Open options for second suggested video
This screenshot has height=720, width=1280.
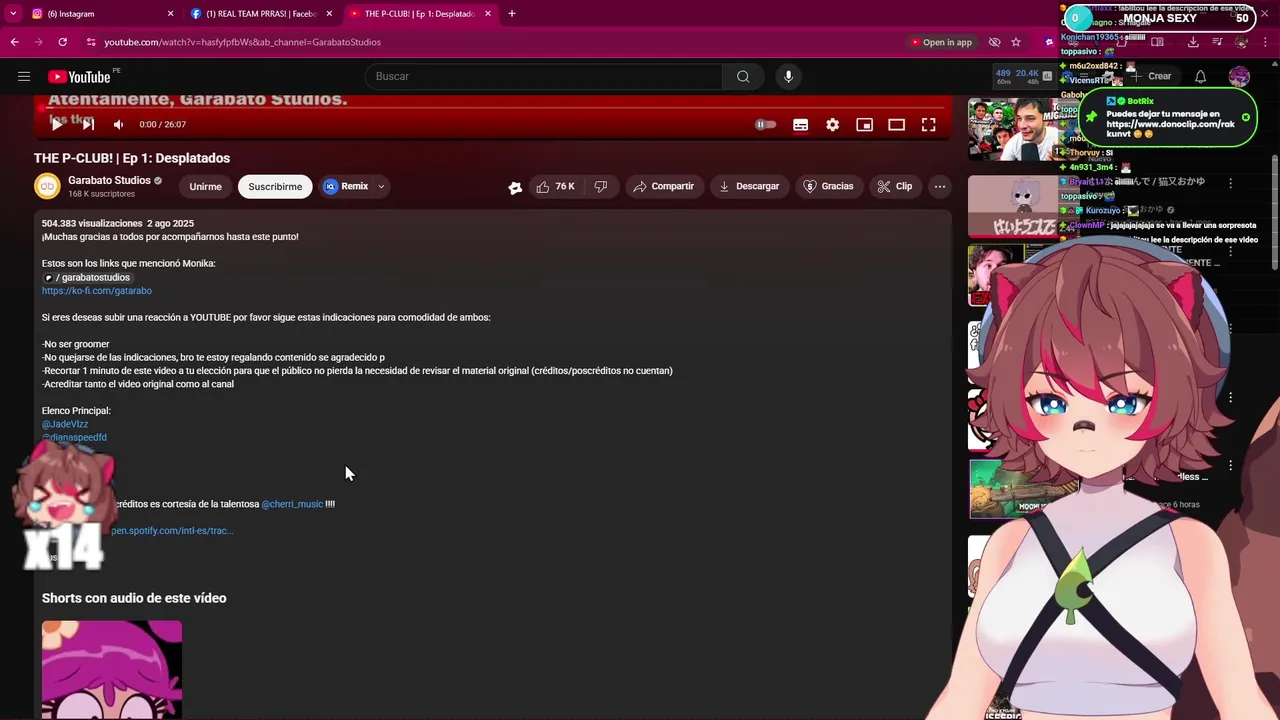point(1231,183)
